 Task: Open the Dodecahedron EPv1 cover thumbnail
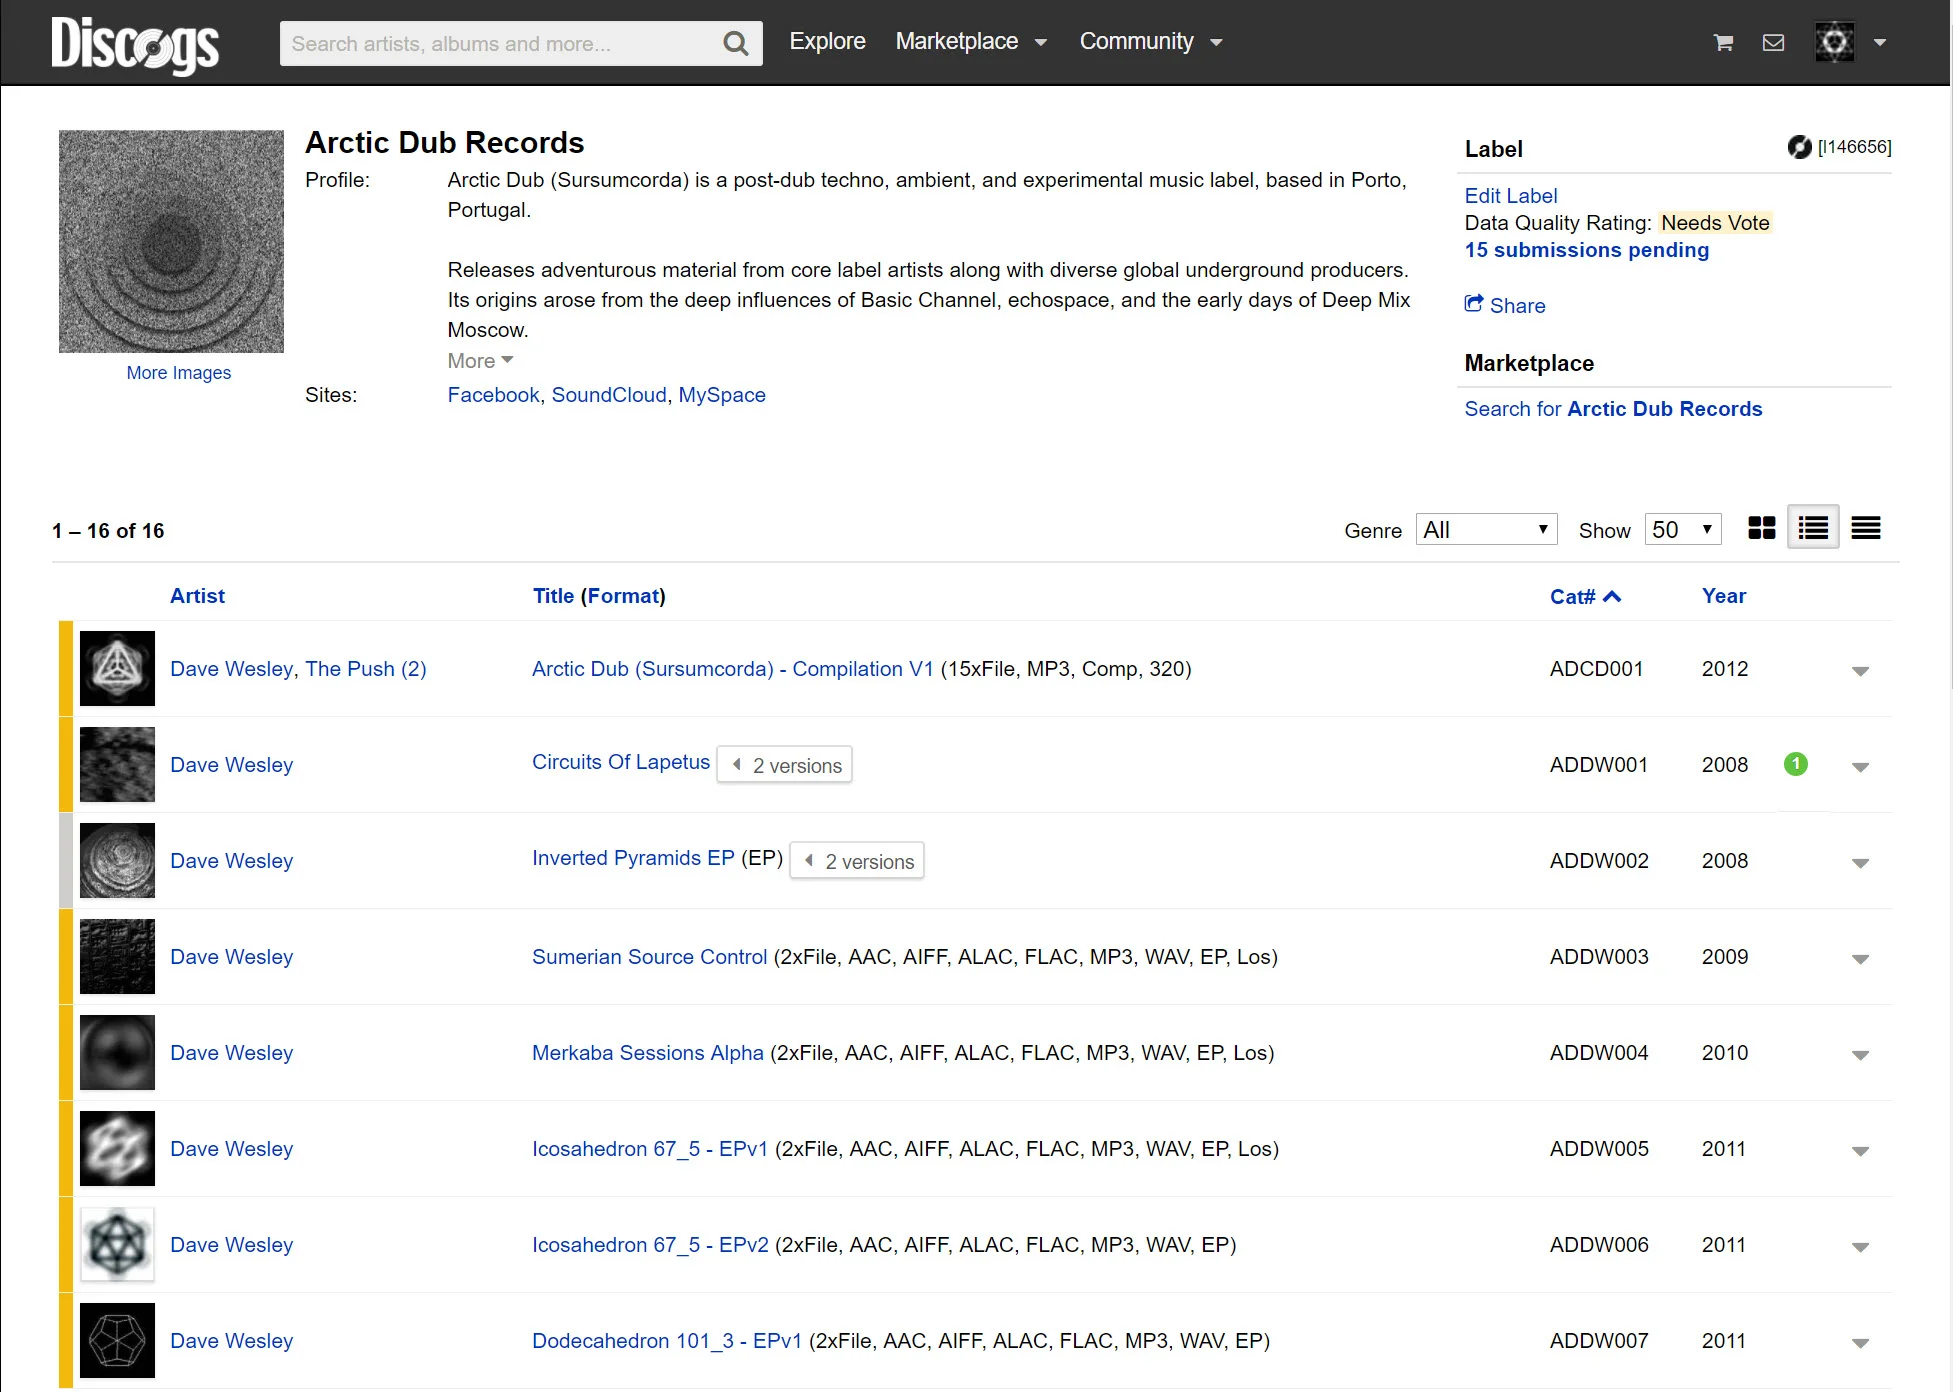117,1340
